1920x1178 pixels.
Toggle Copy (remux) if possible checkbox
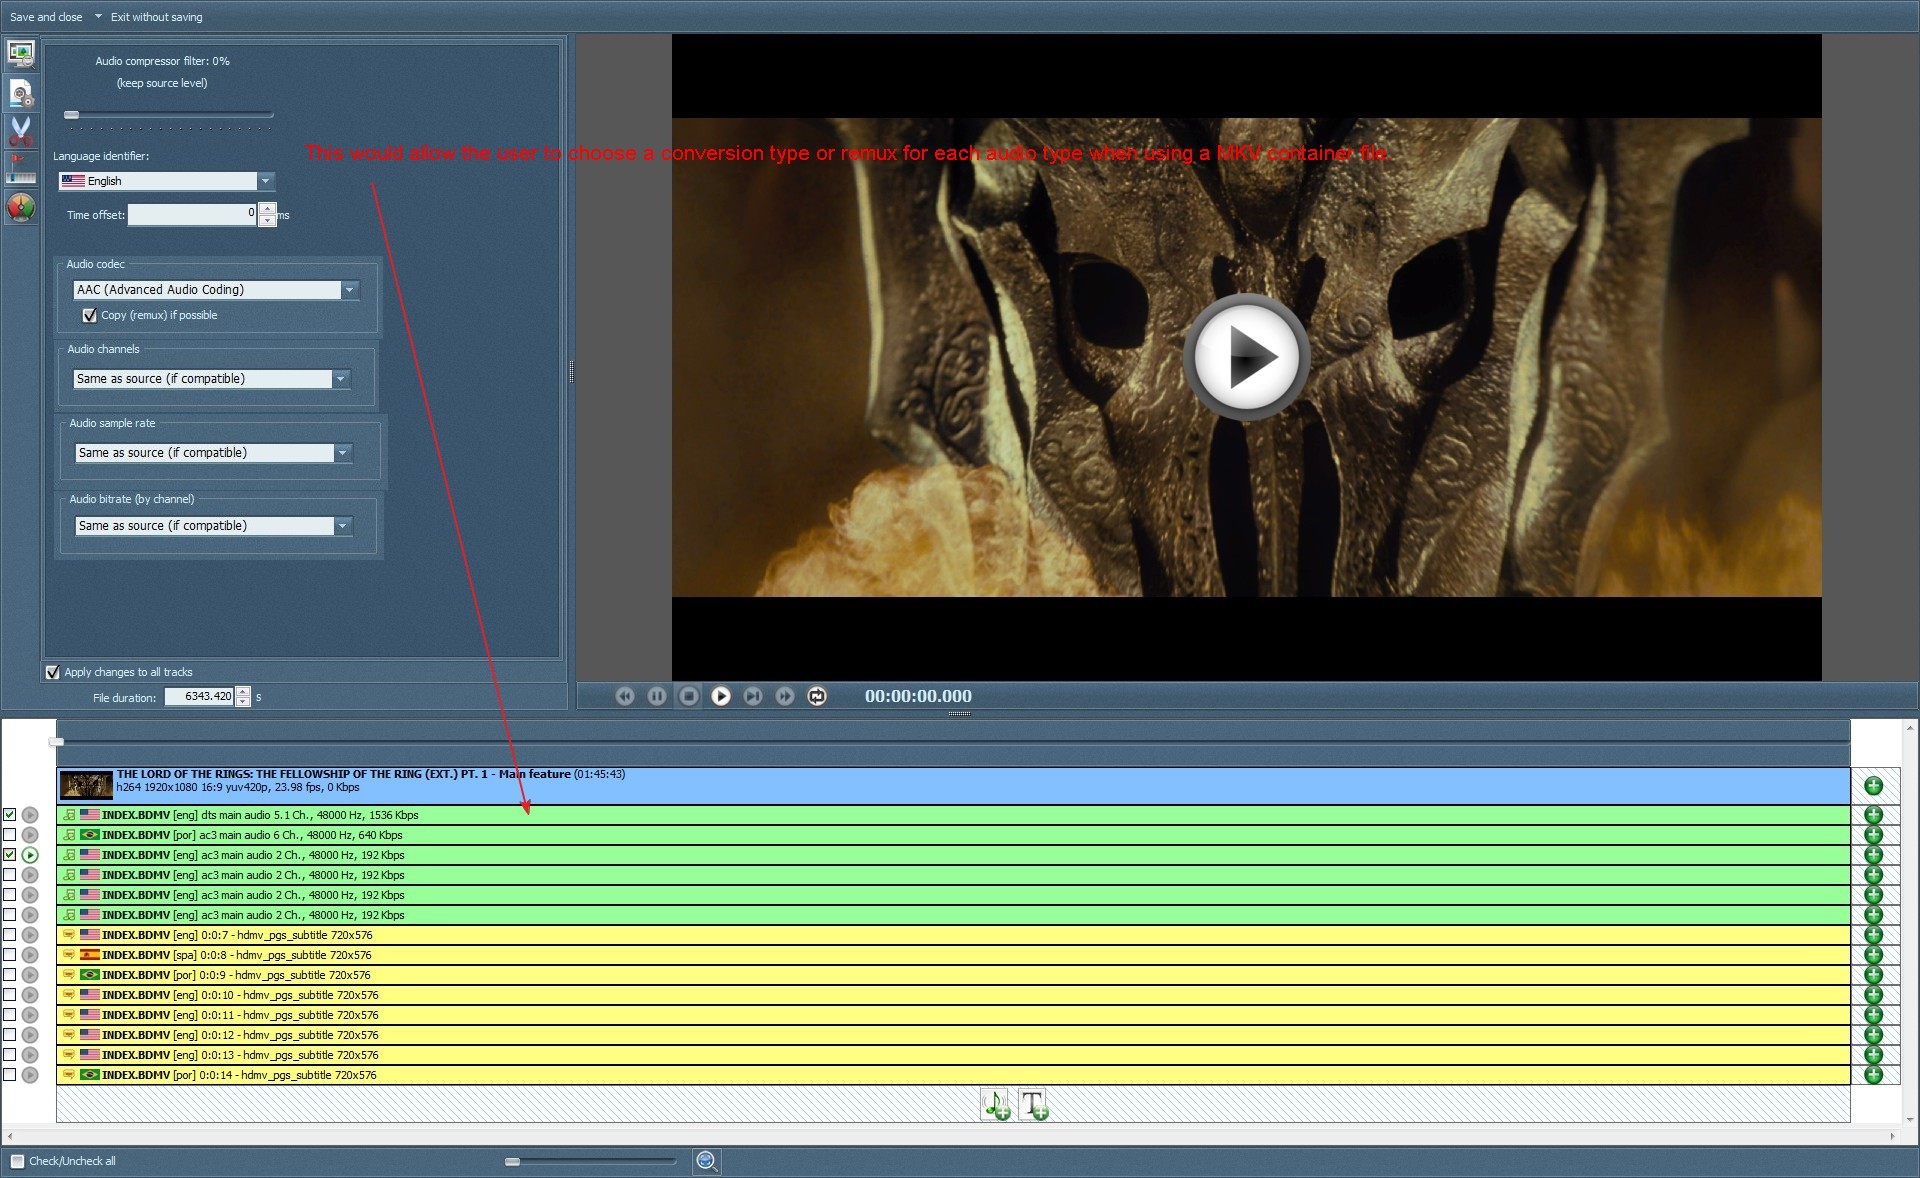click(x=90, y=315)
